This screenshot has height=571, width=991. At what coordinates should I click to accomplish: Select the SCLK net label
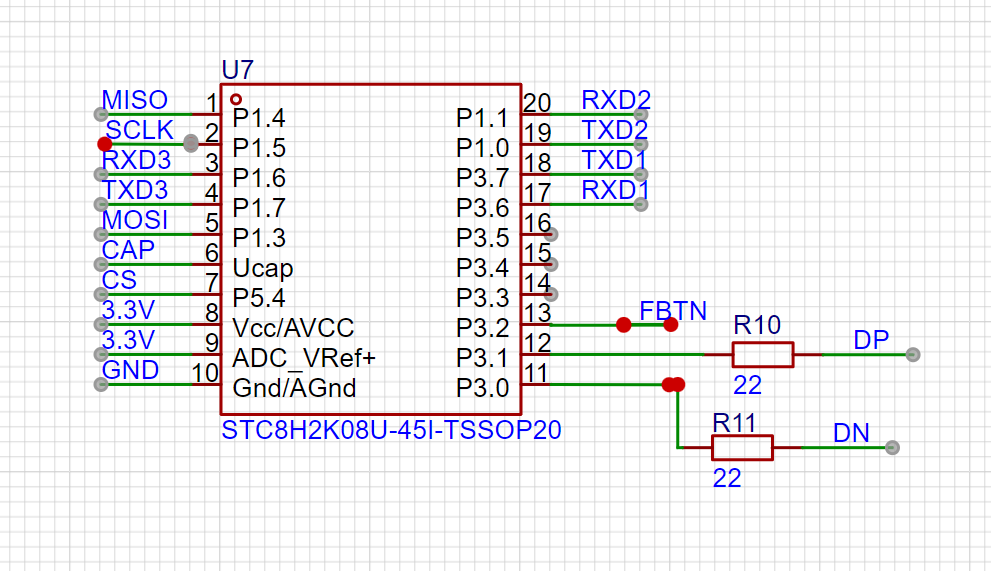(139, 130)
